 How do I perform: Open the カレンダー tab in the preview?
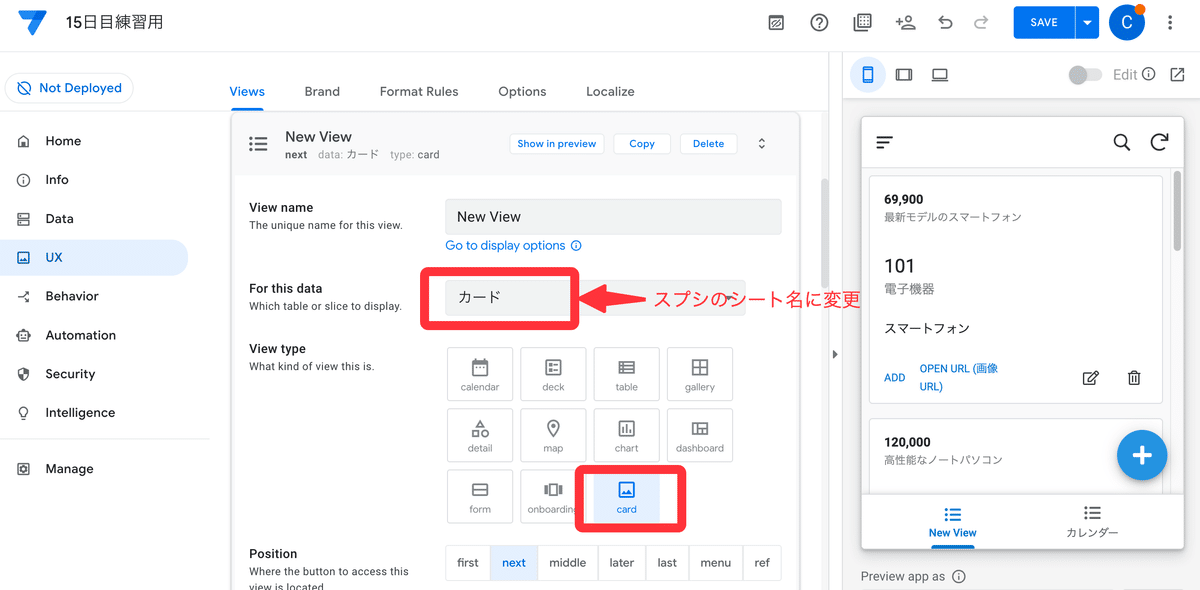tap(1093, 524)
